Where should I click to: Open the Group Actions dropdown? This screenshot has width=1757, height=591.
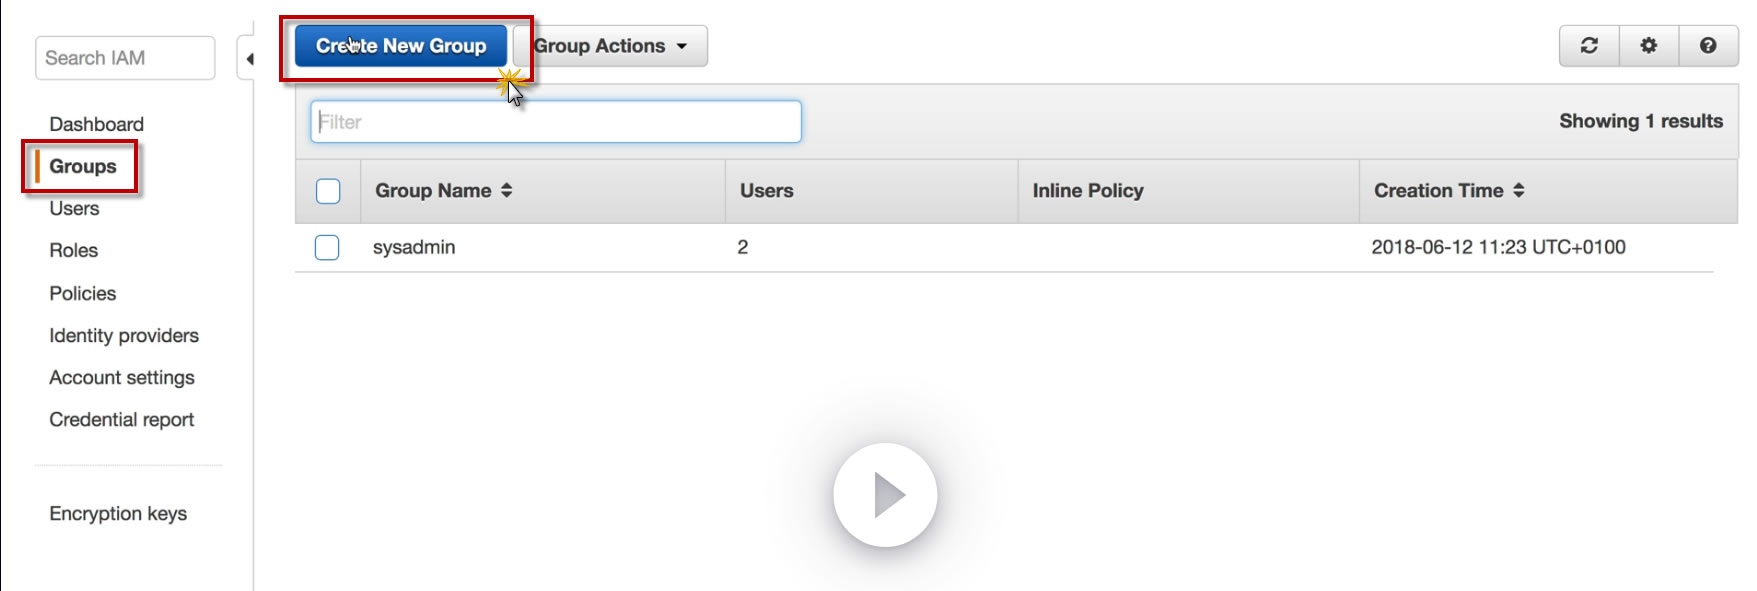pyautogui.click(x=611, y=46)
